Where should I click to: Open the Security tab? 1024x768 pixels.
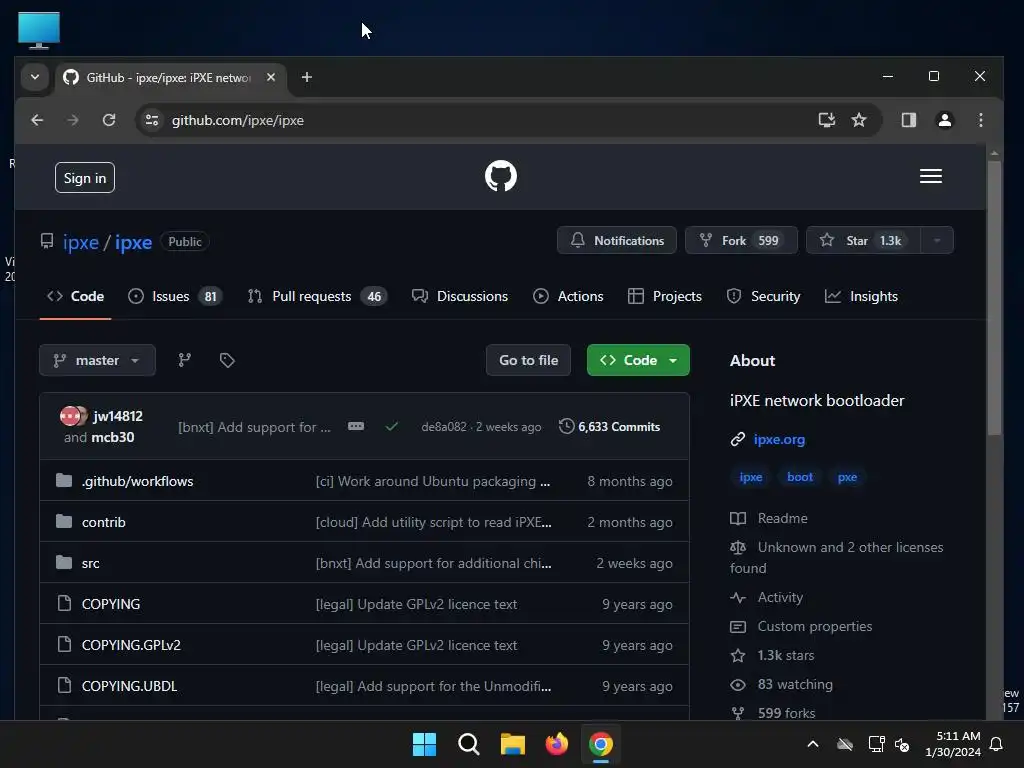[763, 296]
